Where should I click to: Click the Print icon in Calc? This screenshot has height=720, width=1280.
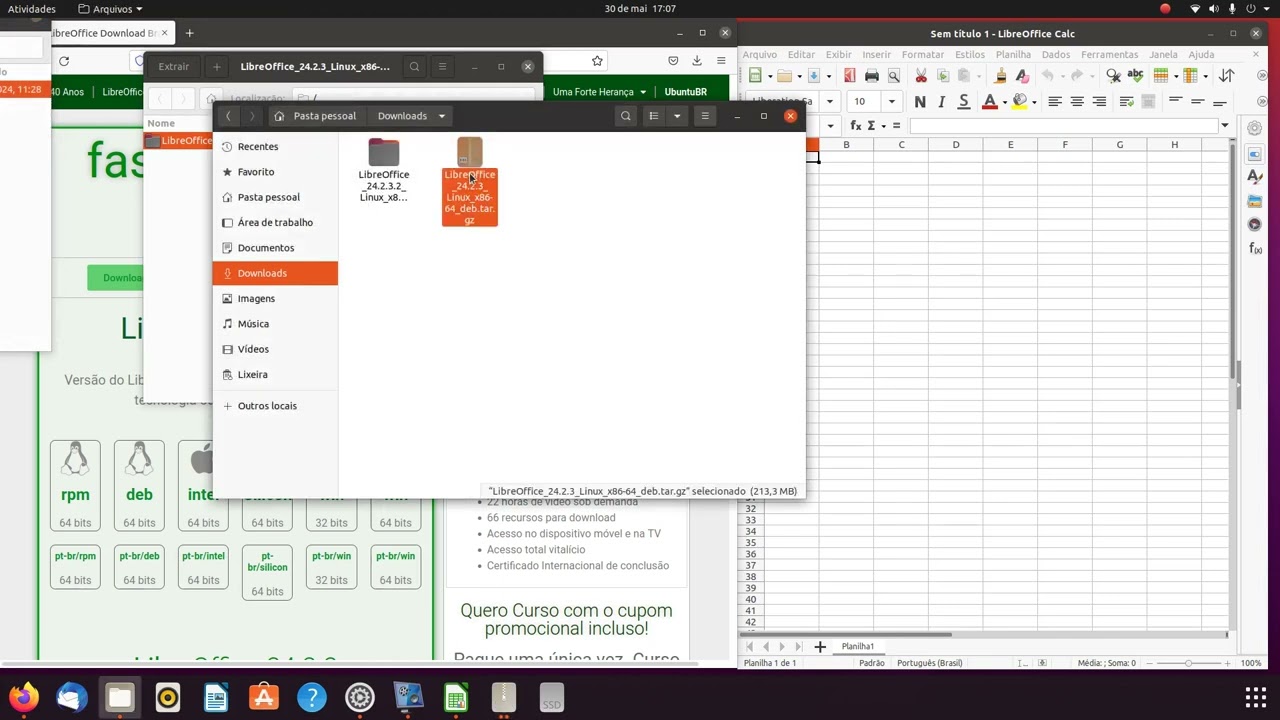tap(872, 75)
